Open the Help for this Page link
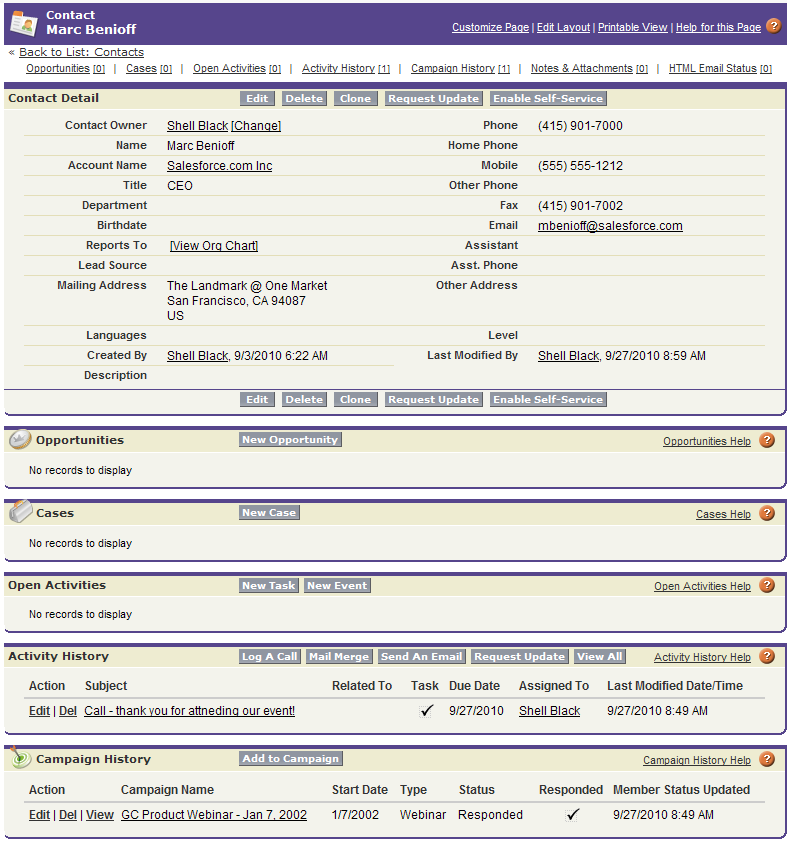This screenshot has width=787, height=844. [x=718, y=27]
